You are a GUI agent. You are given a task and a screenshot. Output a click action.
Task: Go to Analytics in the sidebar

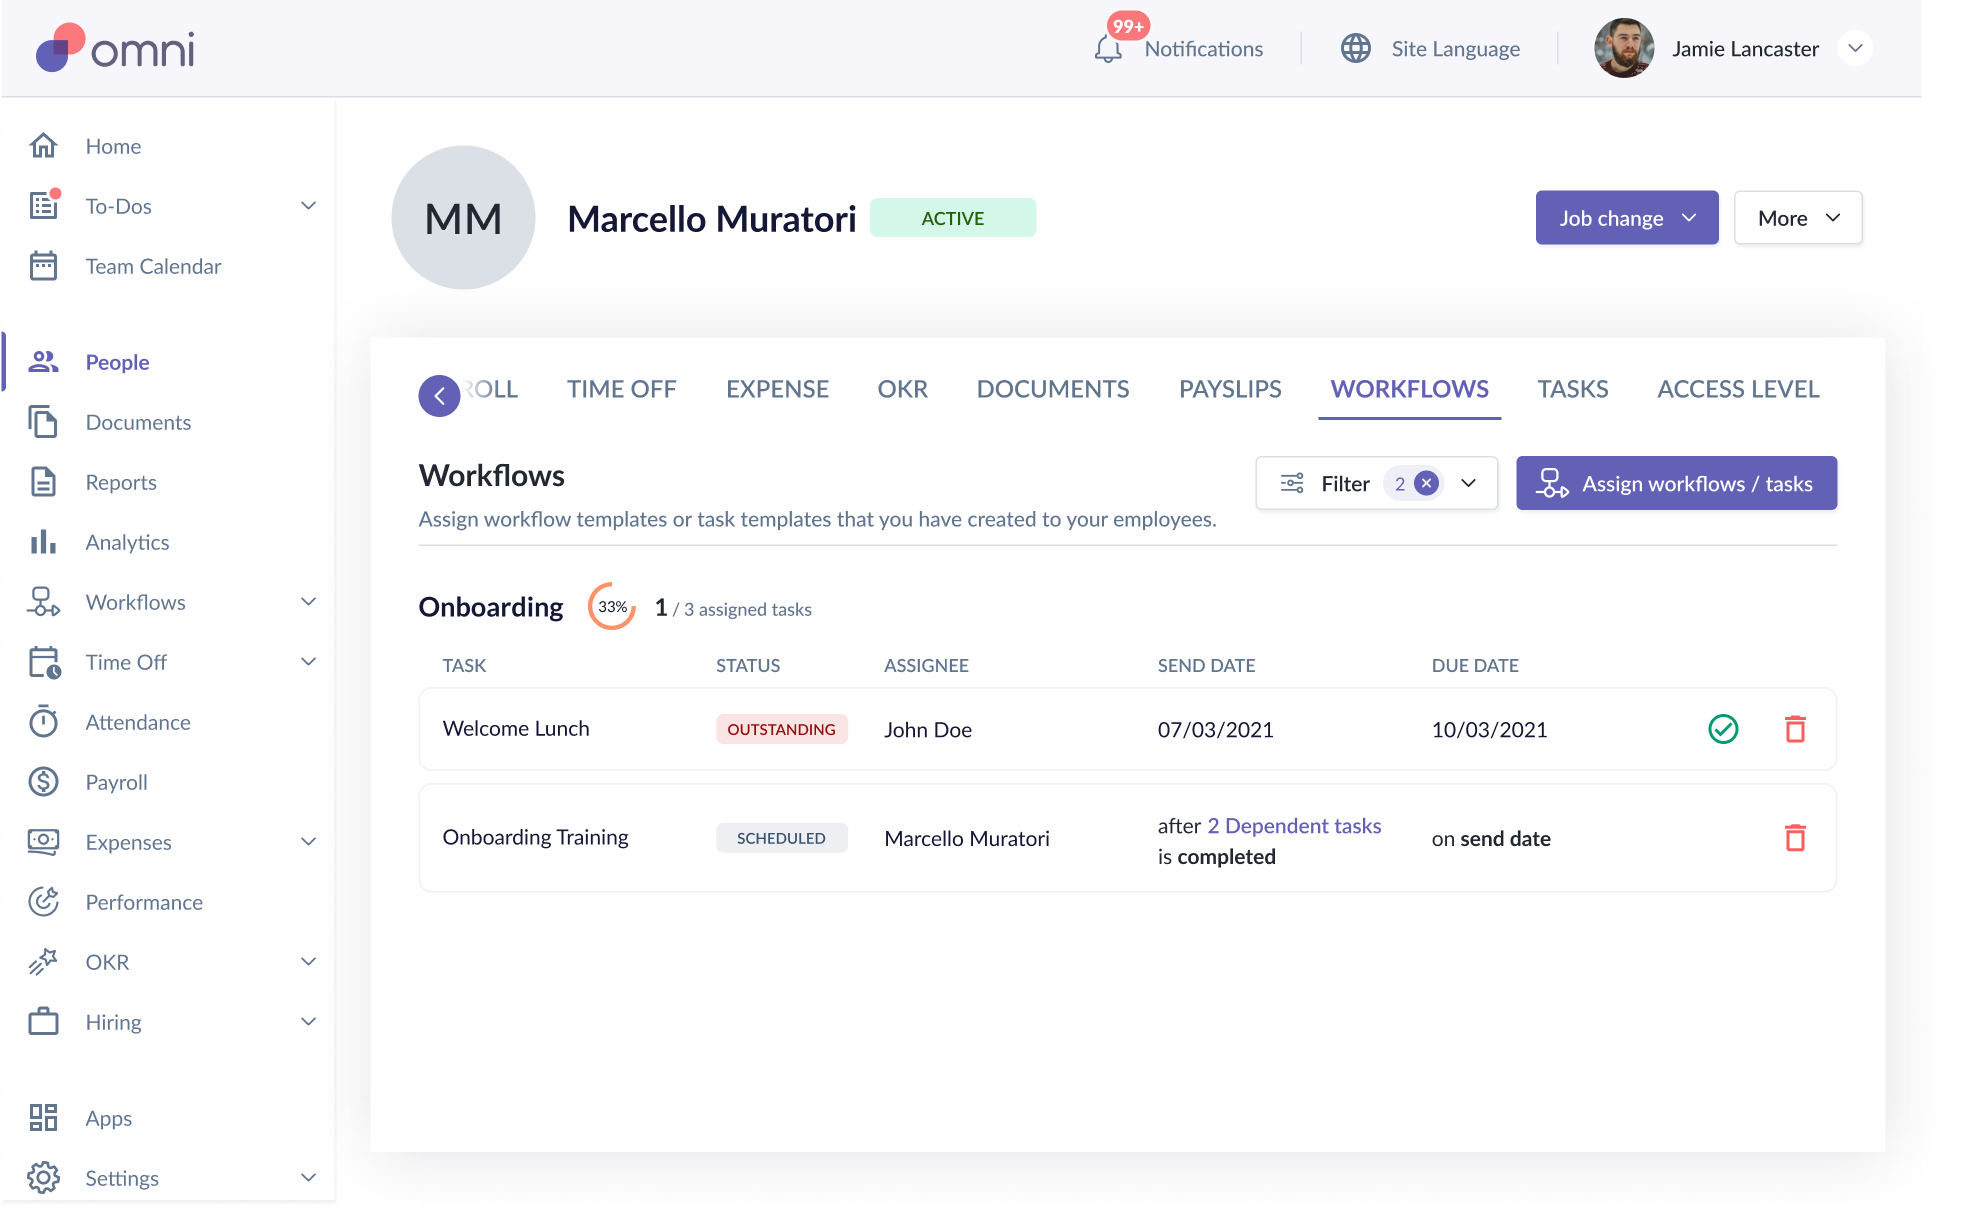point(127,542)
